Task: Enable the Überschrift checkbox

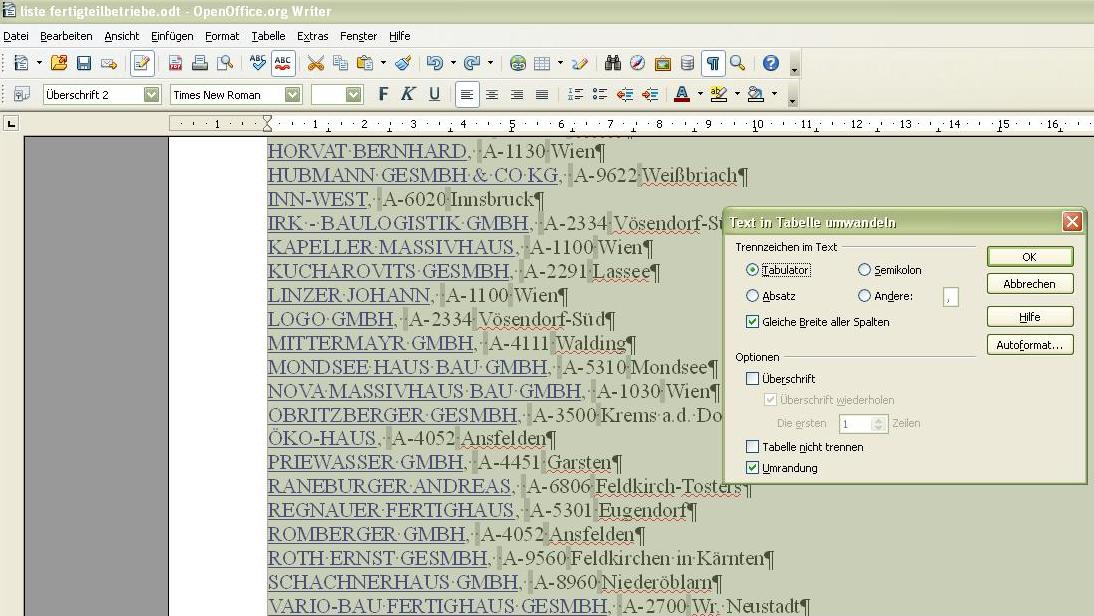Action: 752,379
